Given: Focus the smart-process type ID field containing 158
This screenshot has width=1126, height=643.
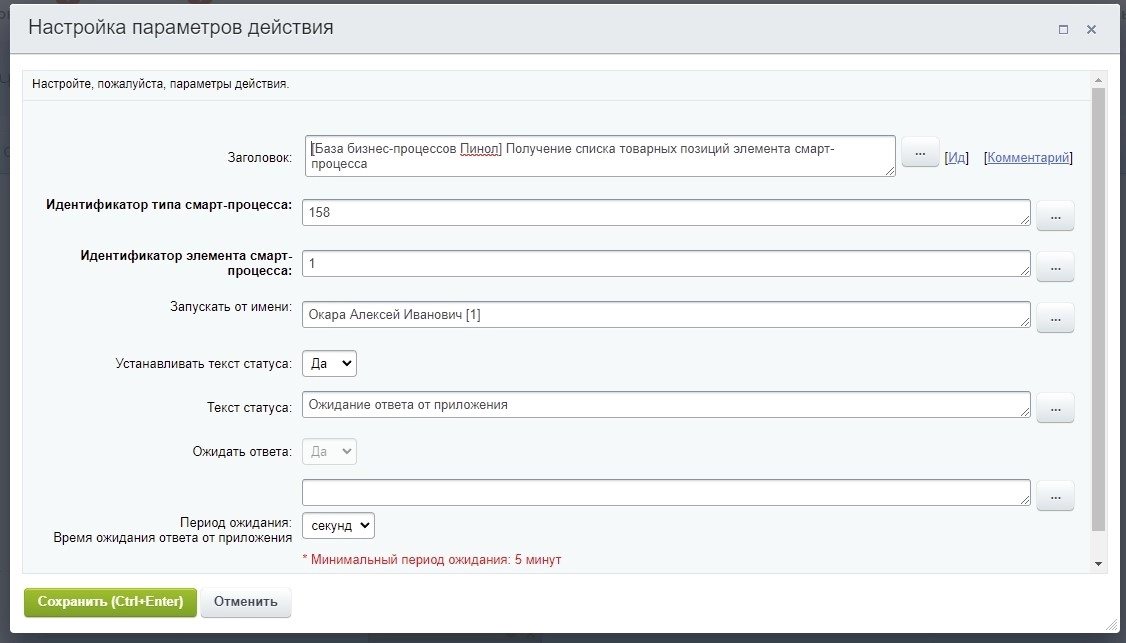Looking at the screenshot, I should (x=665, y=212).
